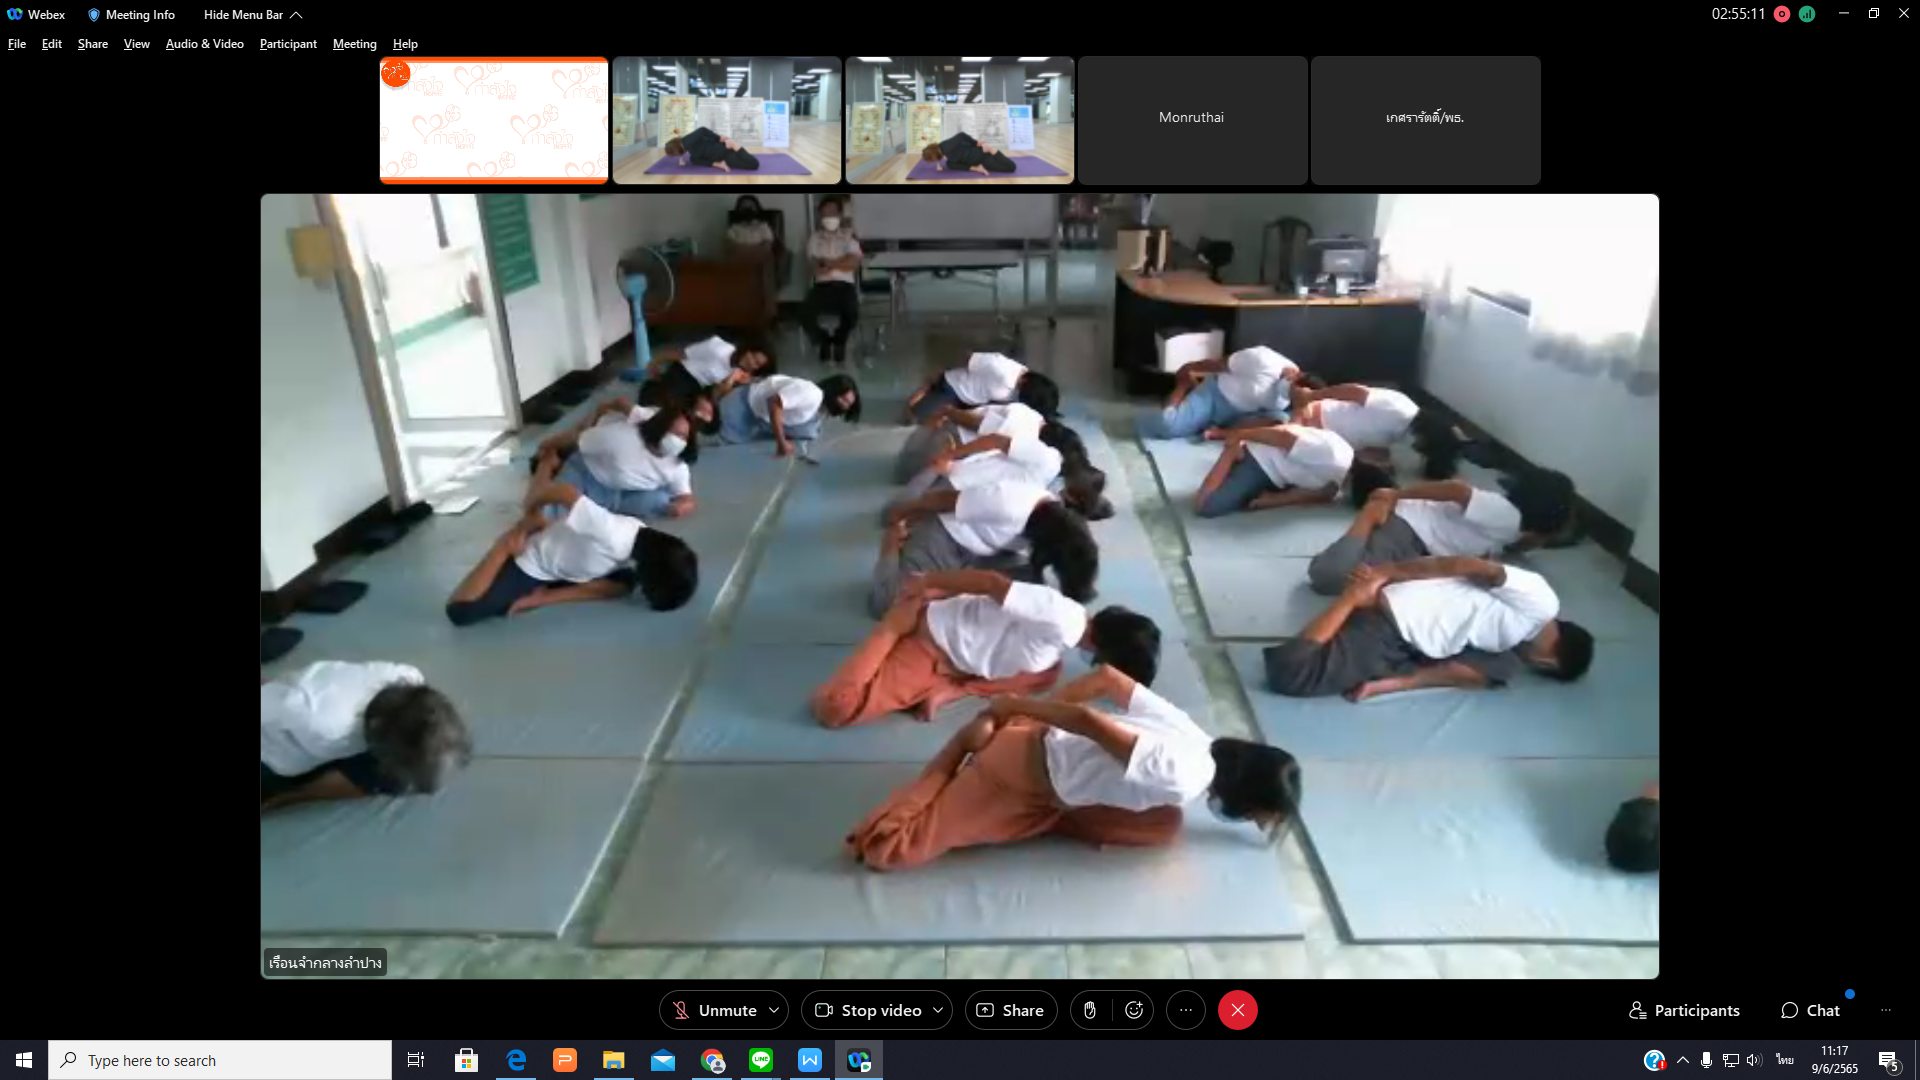Click the green connection status icon
The width and height of the screenshot is (1920, 1080).
point(1807,14)
